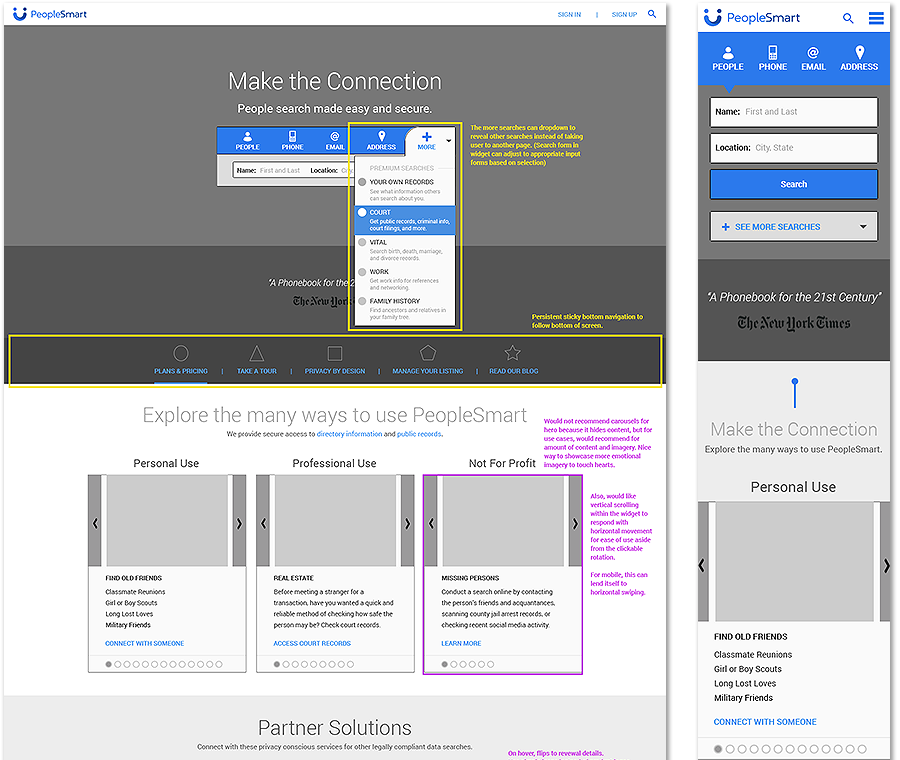The image size is (900, 760).
Task: Tap the mobile Location input field
Action: point(794,148)
